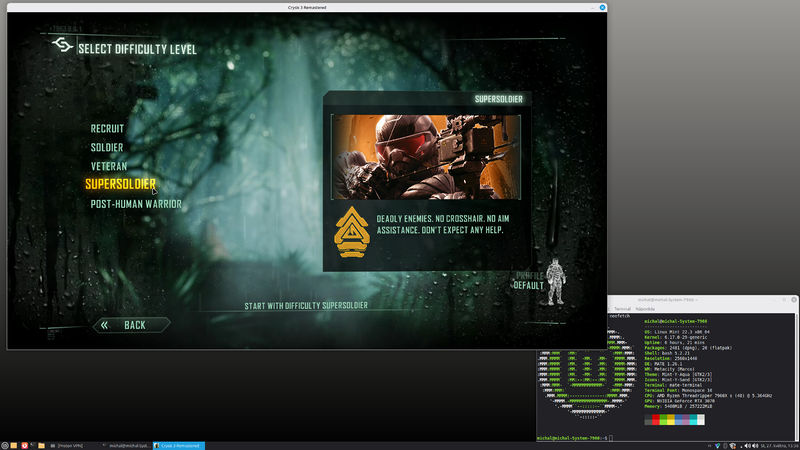The width and height of the screenshot is (800, 450).
Task: Click the Crysis logo beside Select Difficulty Level
Action: point(62,45)
